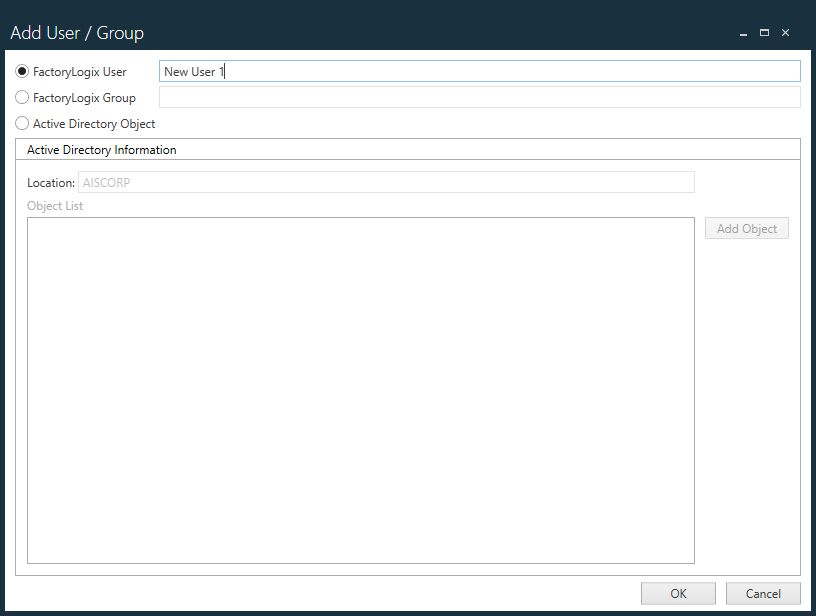Click inside the empty Object List box
Image resolution: width=816 pixels, height=616 pixels.
pyautogui.click(x=360, y=388)
